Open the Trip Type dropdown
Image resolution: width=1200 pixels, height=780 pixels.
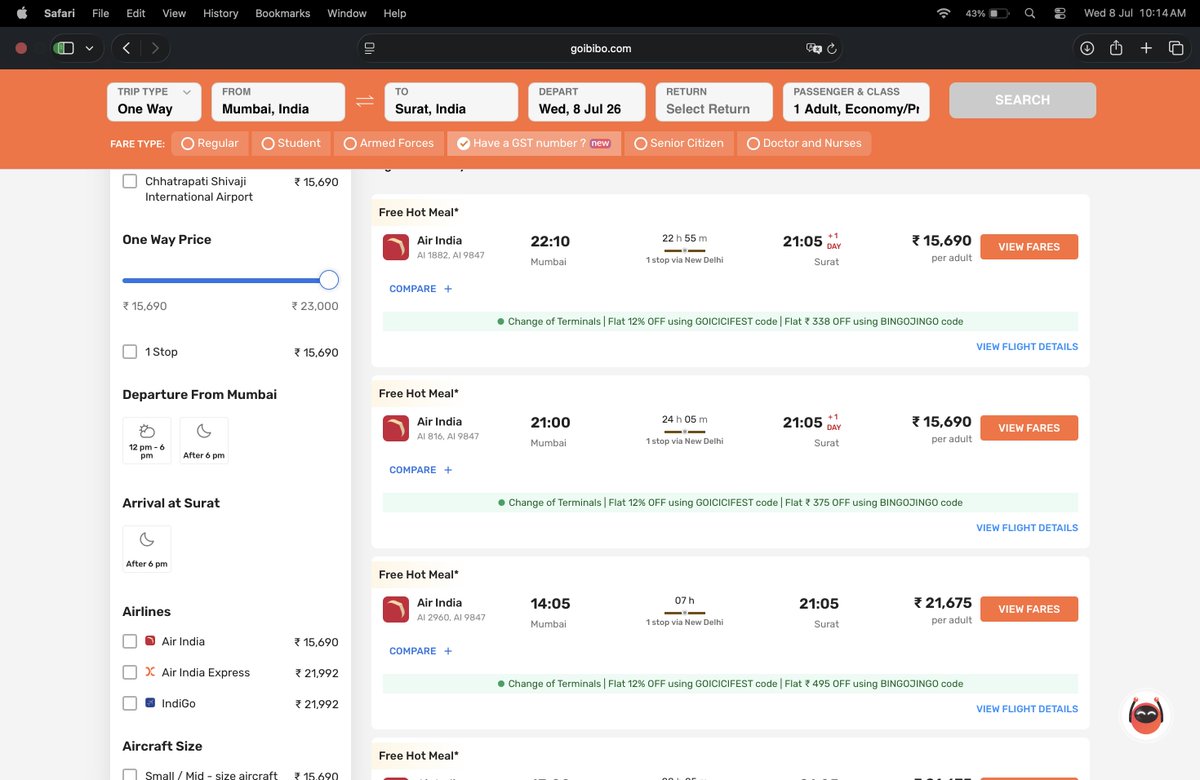coord(154,101)
